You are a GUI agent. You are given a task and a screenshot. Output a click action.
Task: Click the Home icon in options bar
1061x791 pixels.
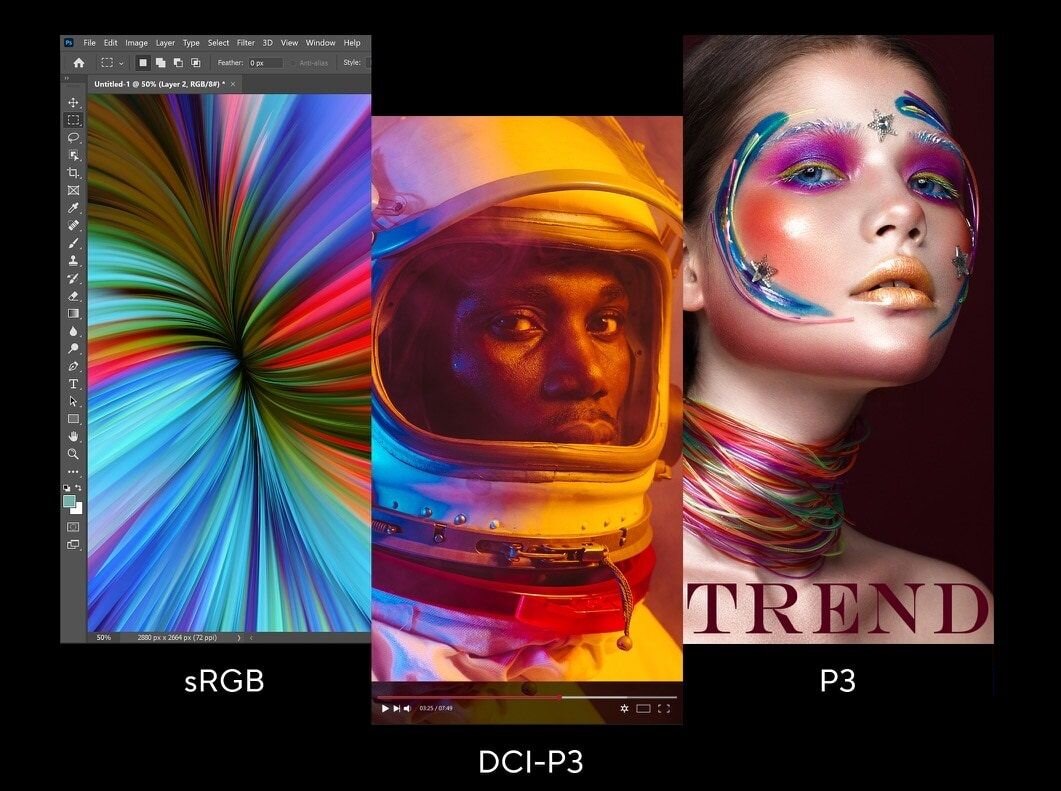tap(79, 62)
